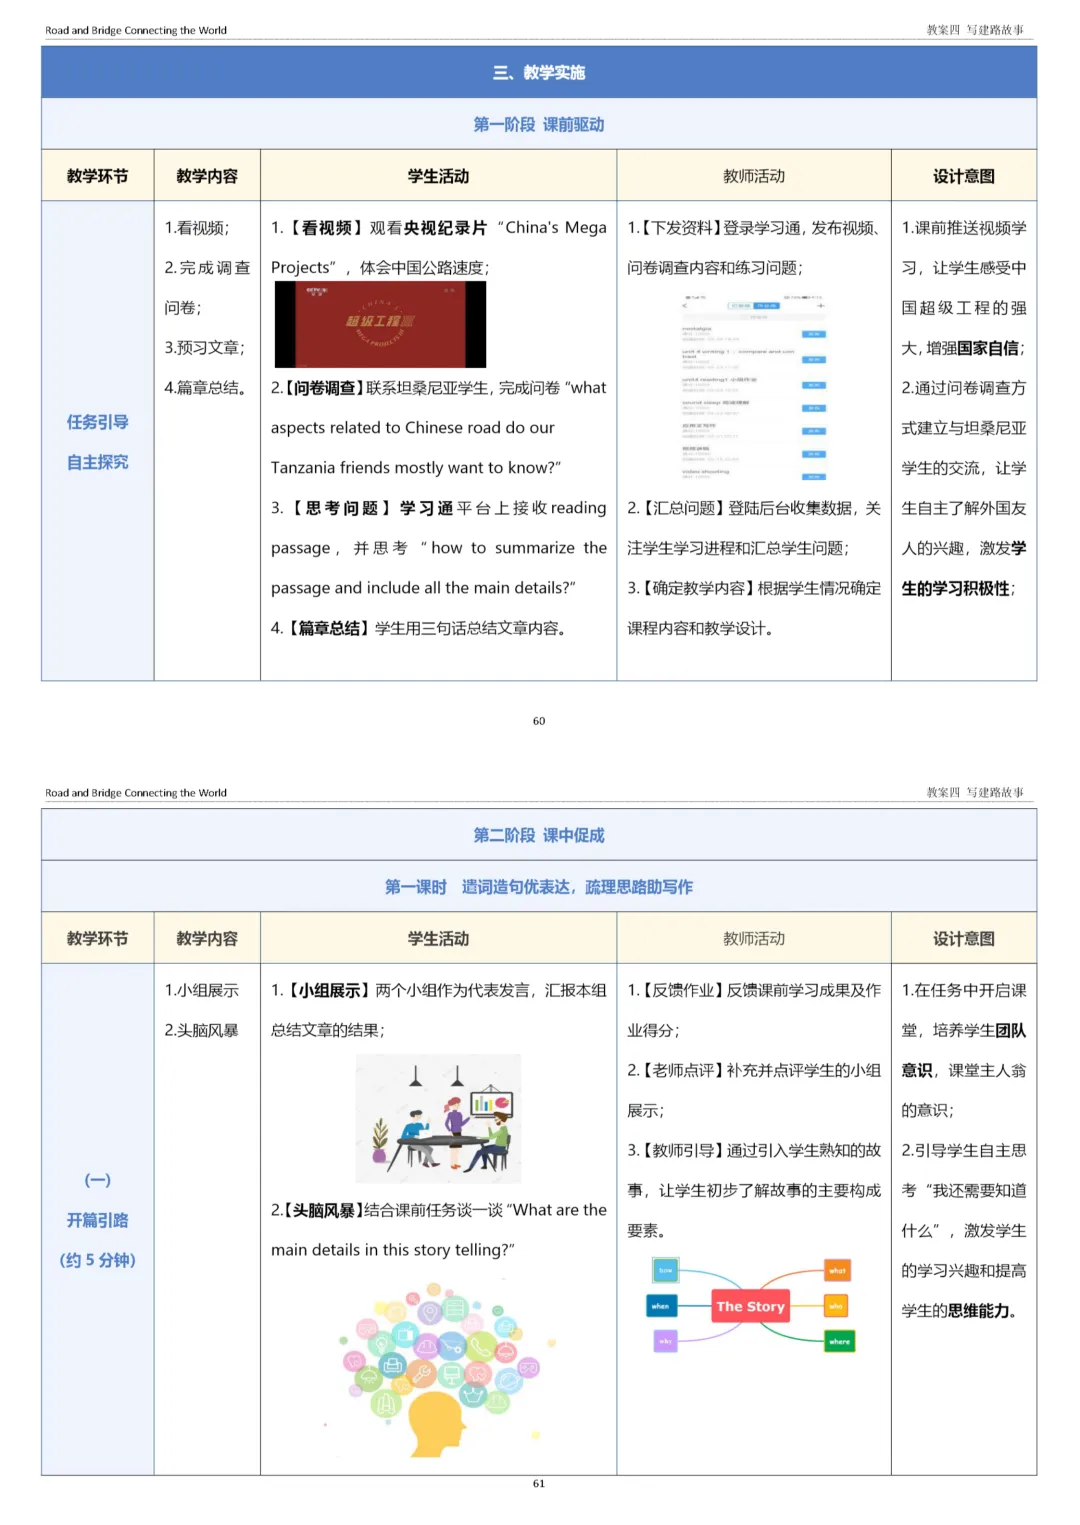This screenshot has width=1080, height=1525.
Task: Click page number 61
Action: point(539,1484)
